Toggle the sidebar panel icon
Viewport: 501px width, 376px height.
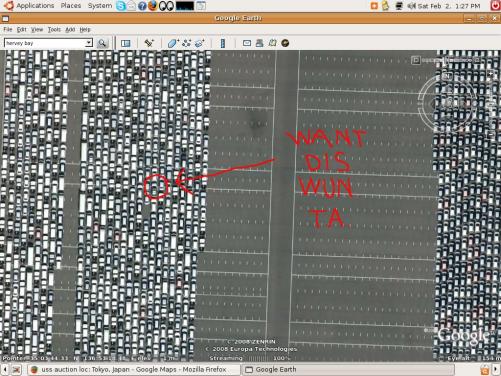click(x=126, y=43)
